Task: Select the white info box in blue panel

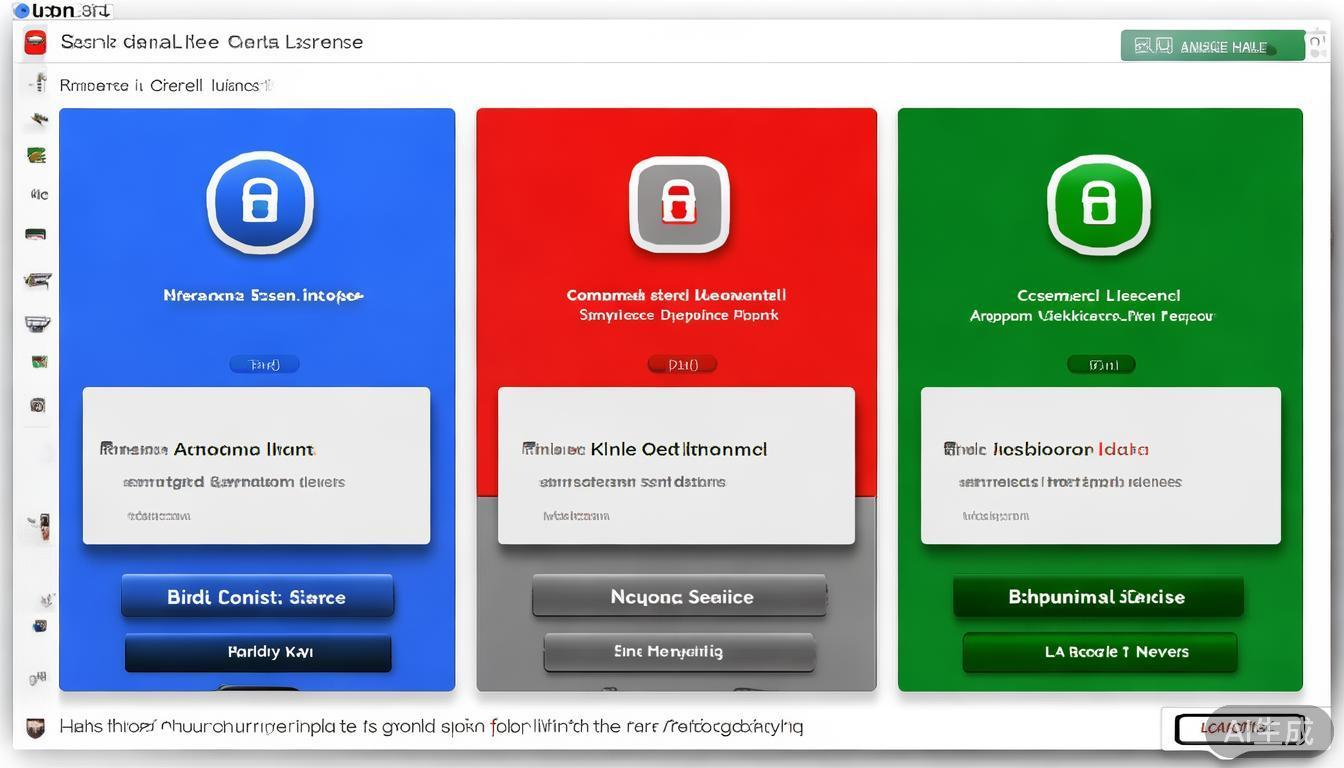Action: (256, 466)
